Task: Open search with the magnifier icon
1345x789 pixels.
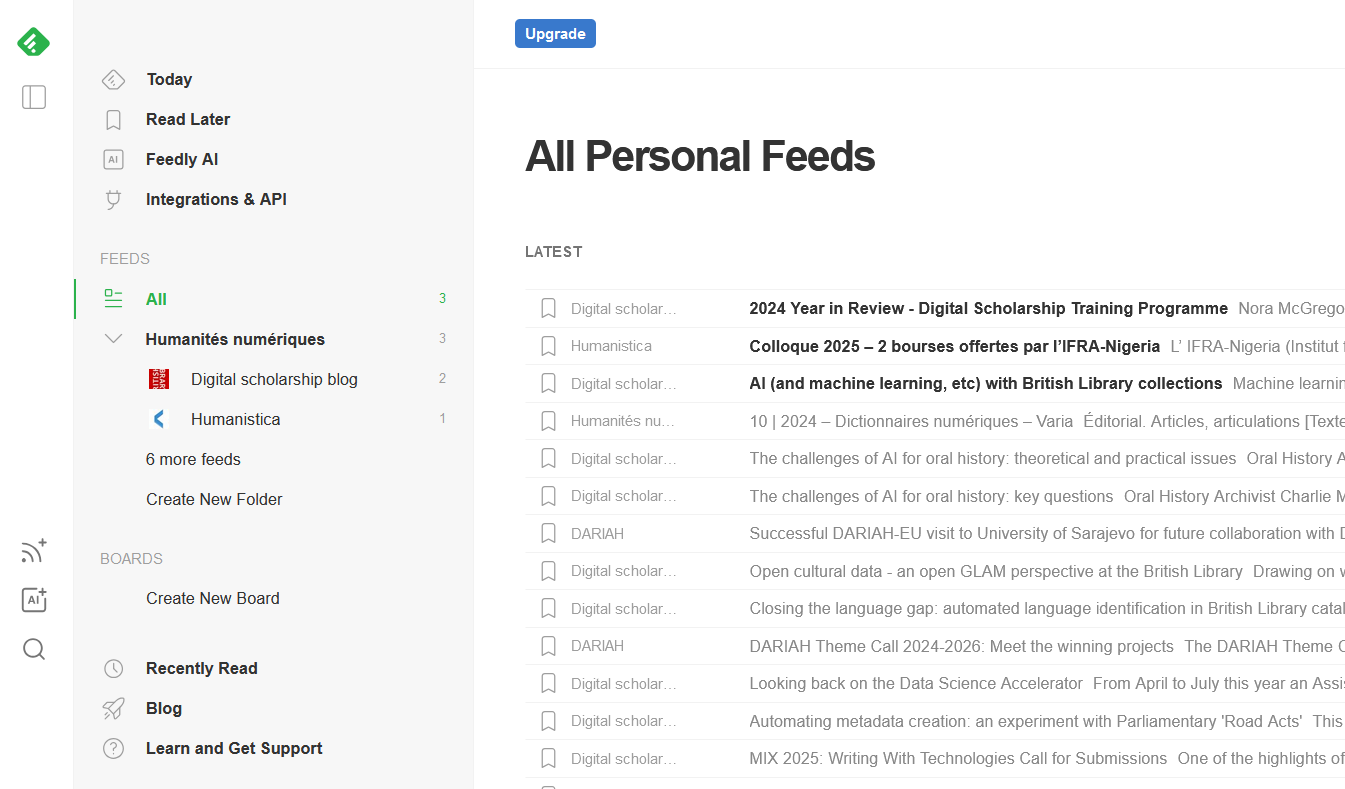Action: [x=34, y=650]
